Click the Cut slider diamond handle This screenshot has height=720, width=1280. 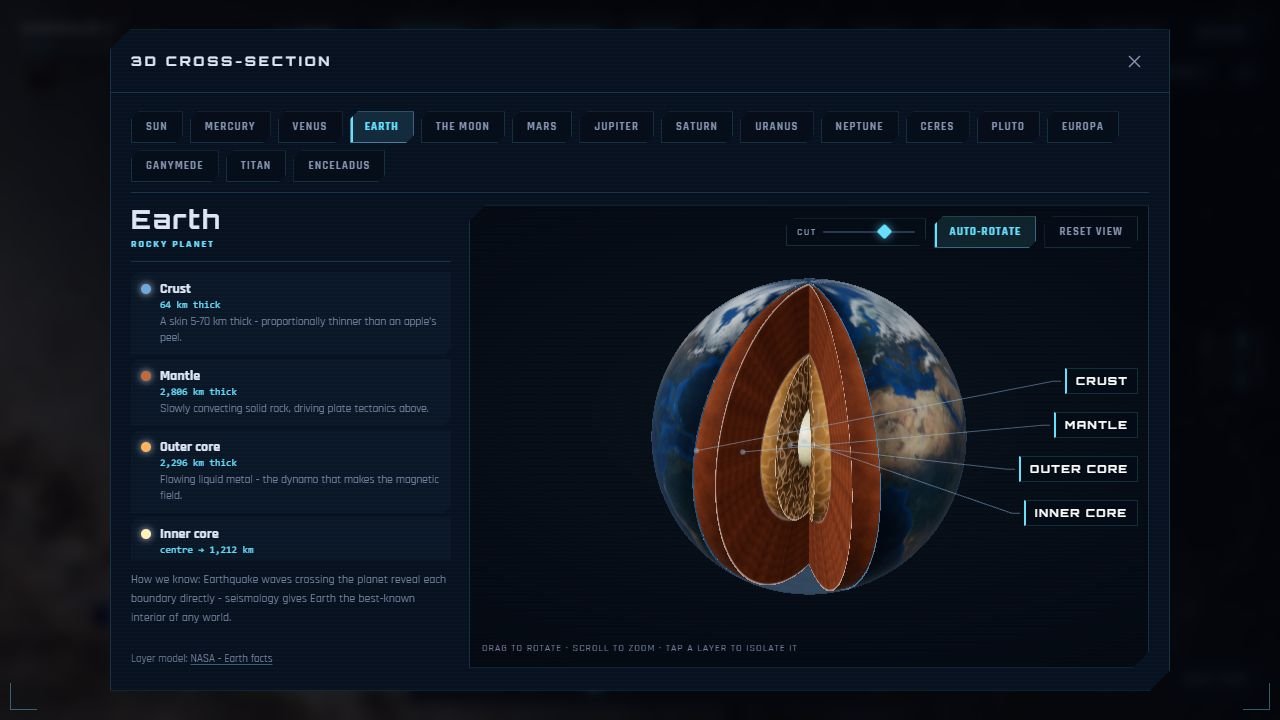(884, 232)
